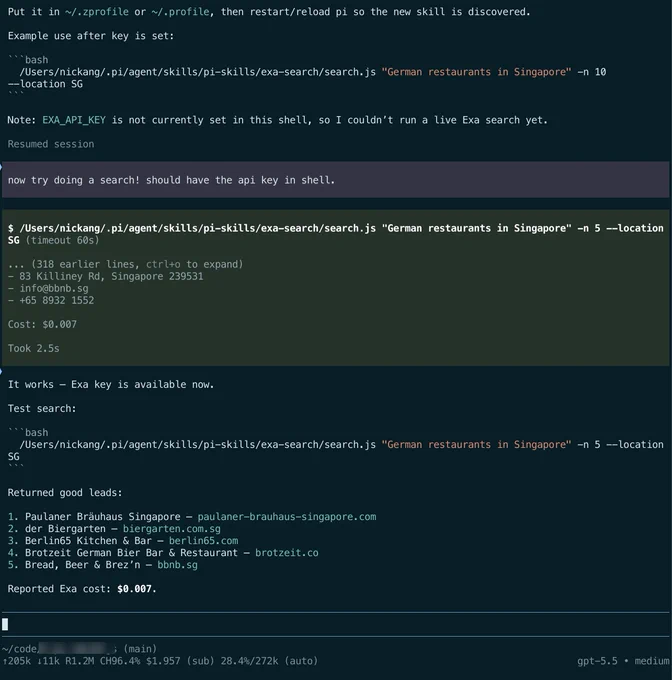Select the ~/.zprofile path text
672x680 pixels.
[x=97, y=12]
